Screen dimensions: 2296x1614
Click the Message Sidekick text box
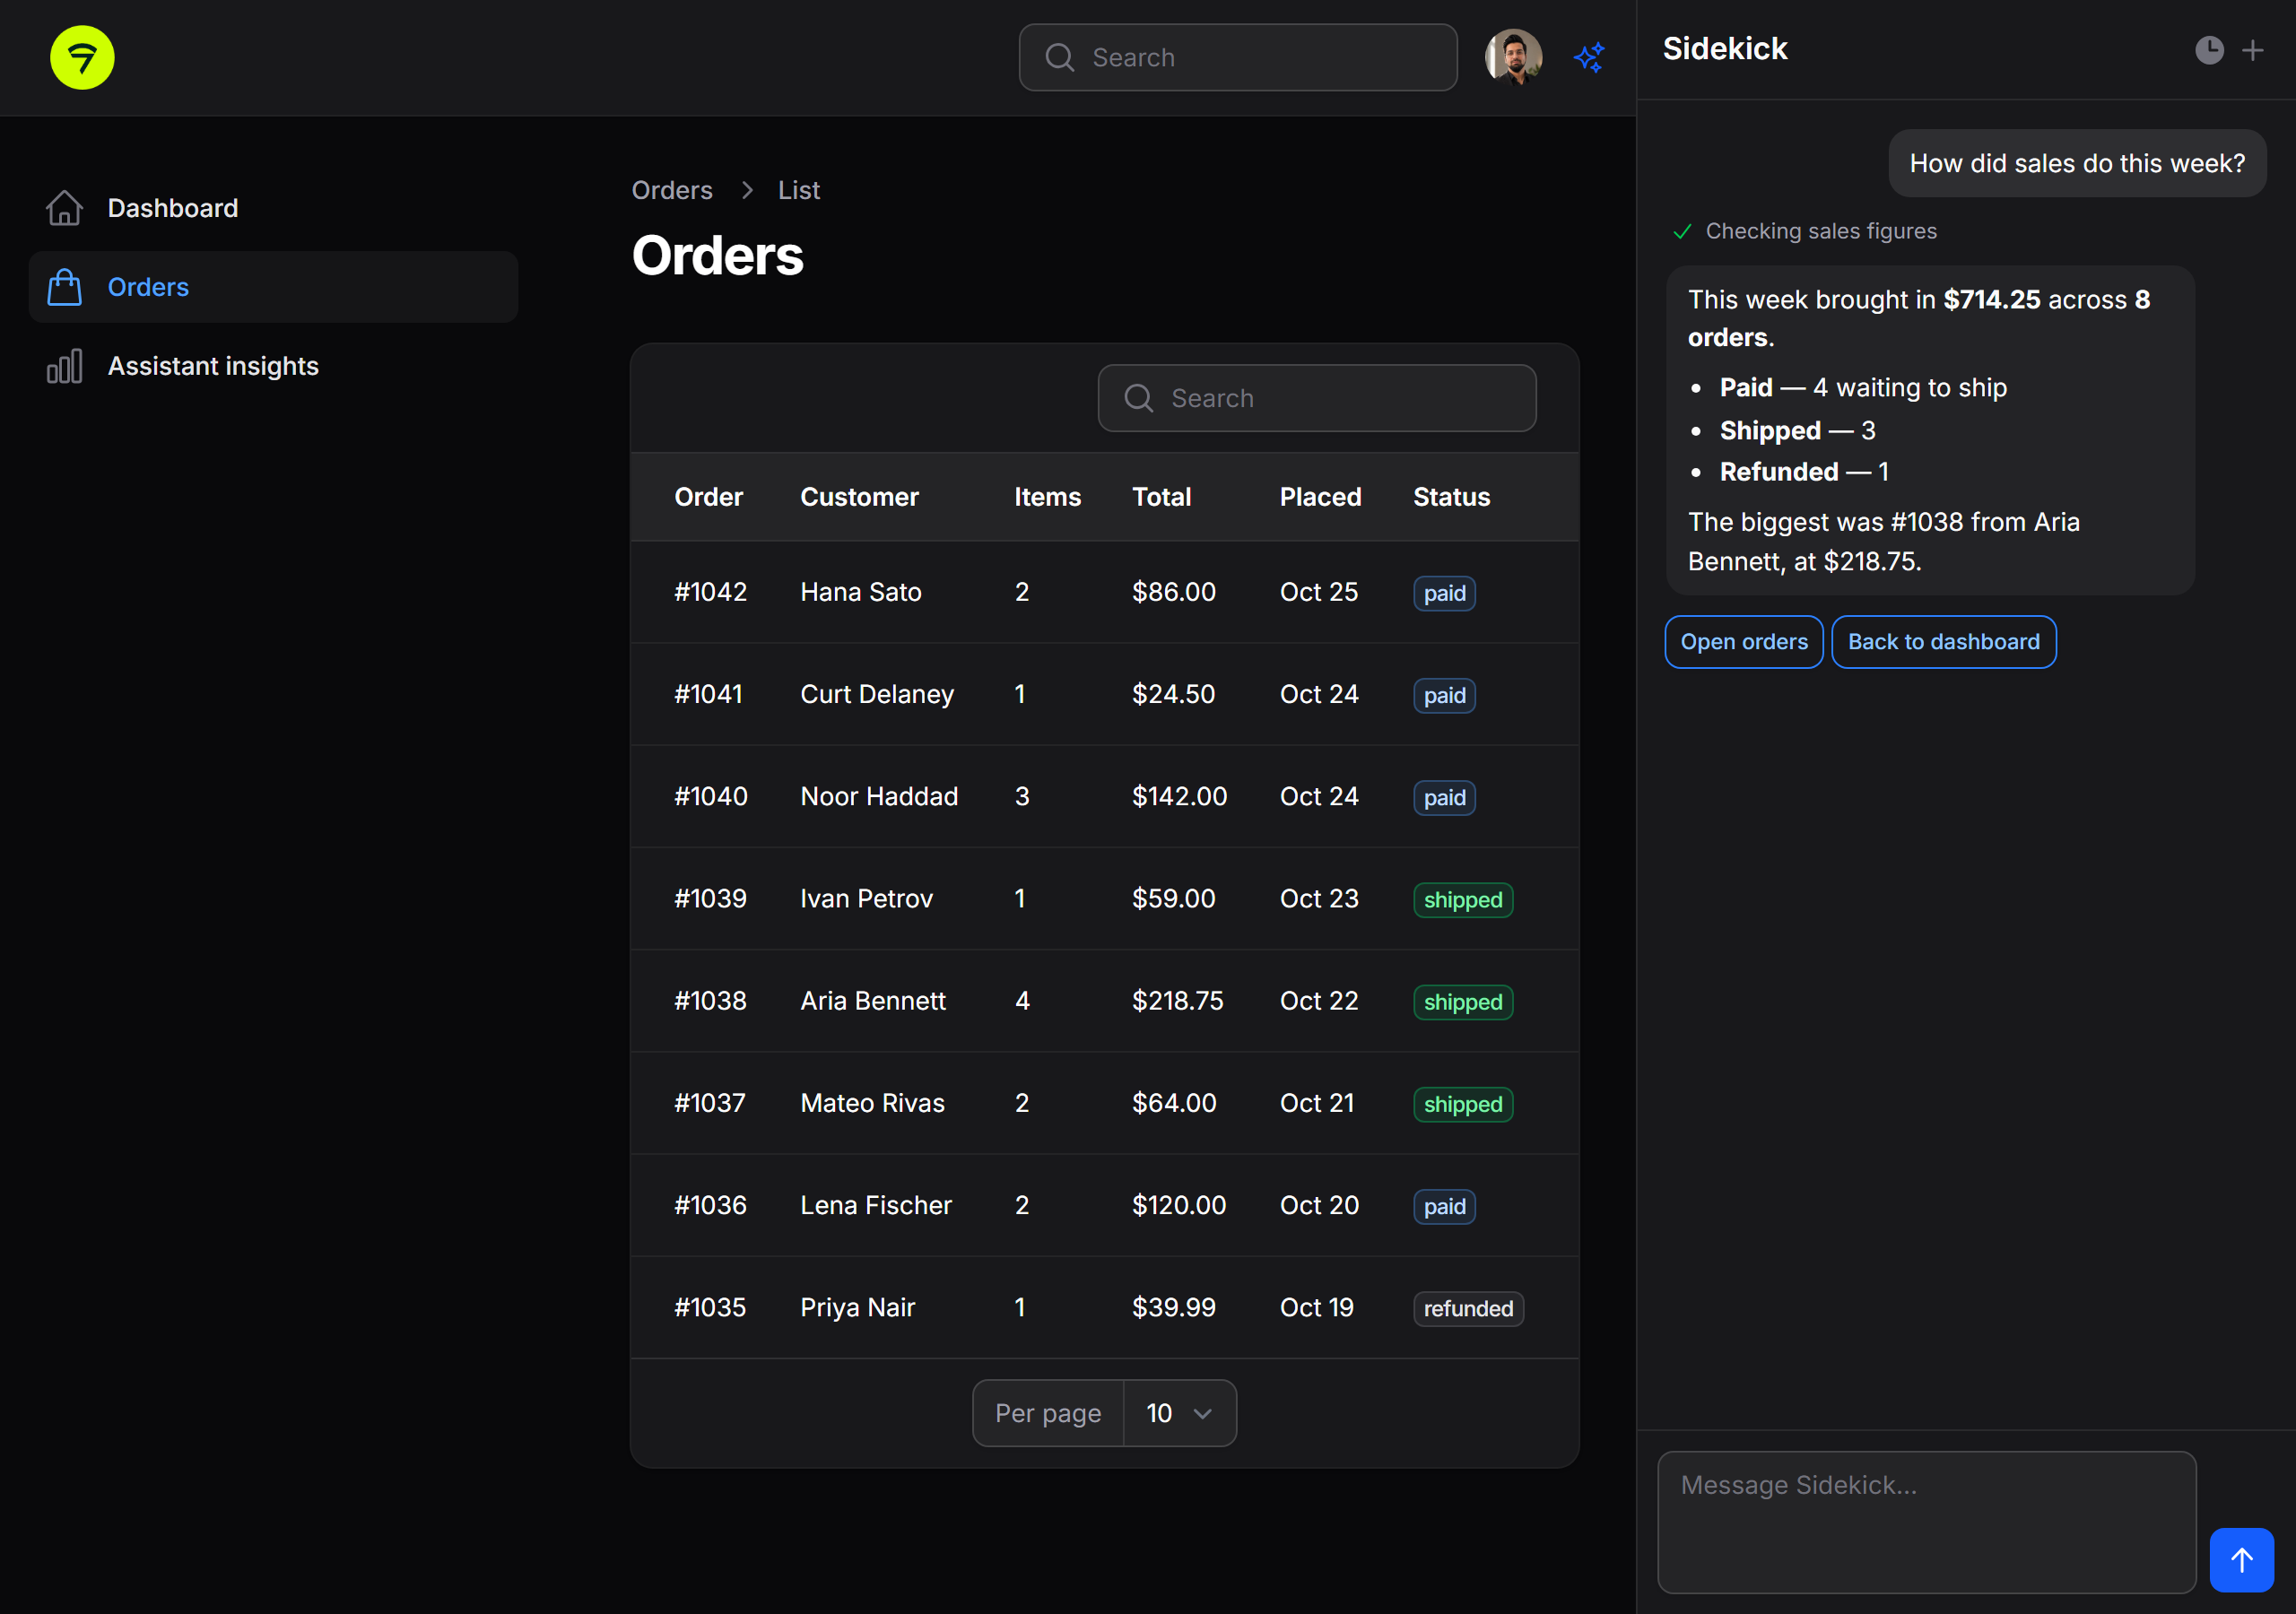tap(1926, 1522)
